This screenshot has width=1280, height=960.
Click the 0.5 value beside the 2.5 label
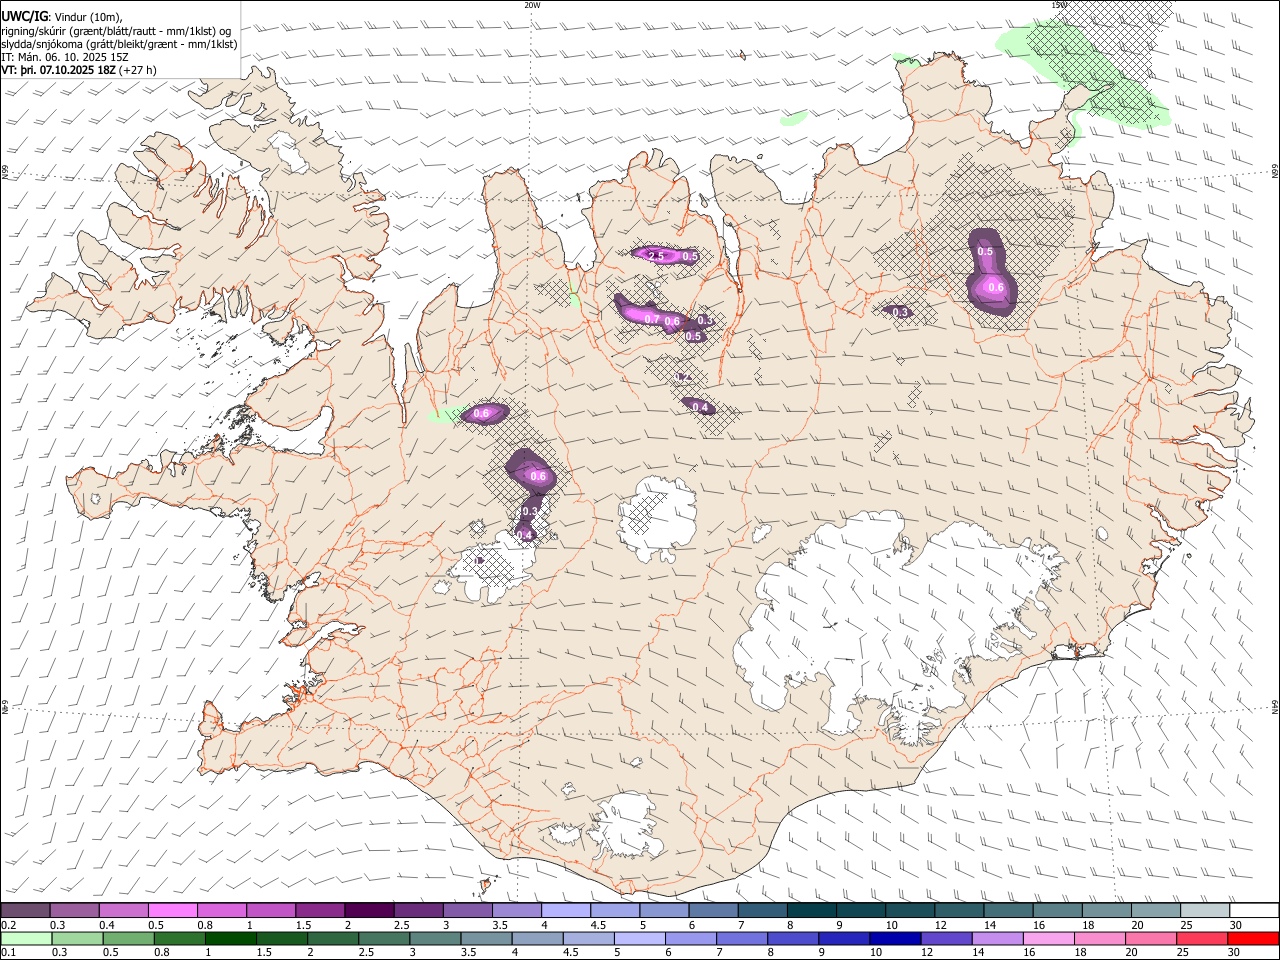tap(689, 257)
